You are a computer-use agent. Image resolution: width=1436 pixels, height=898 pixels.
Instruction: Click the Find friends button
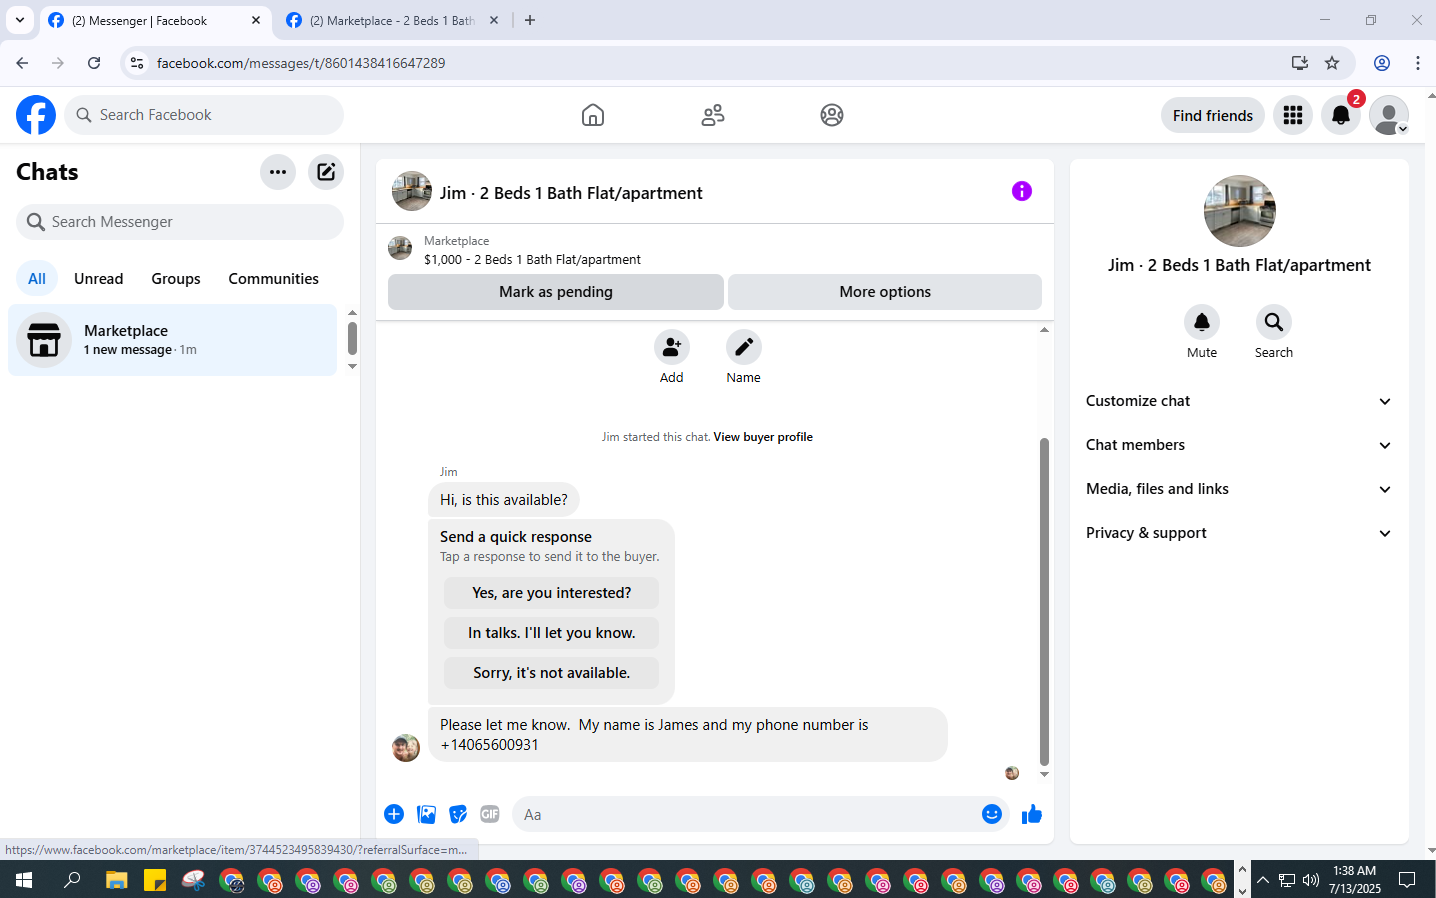pyautogui.click(x=1213, y=115)
